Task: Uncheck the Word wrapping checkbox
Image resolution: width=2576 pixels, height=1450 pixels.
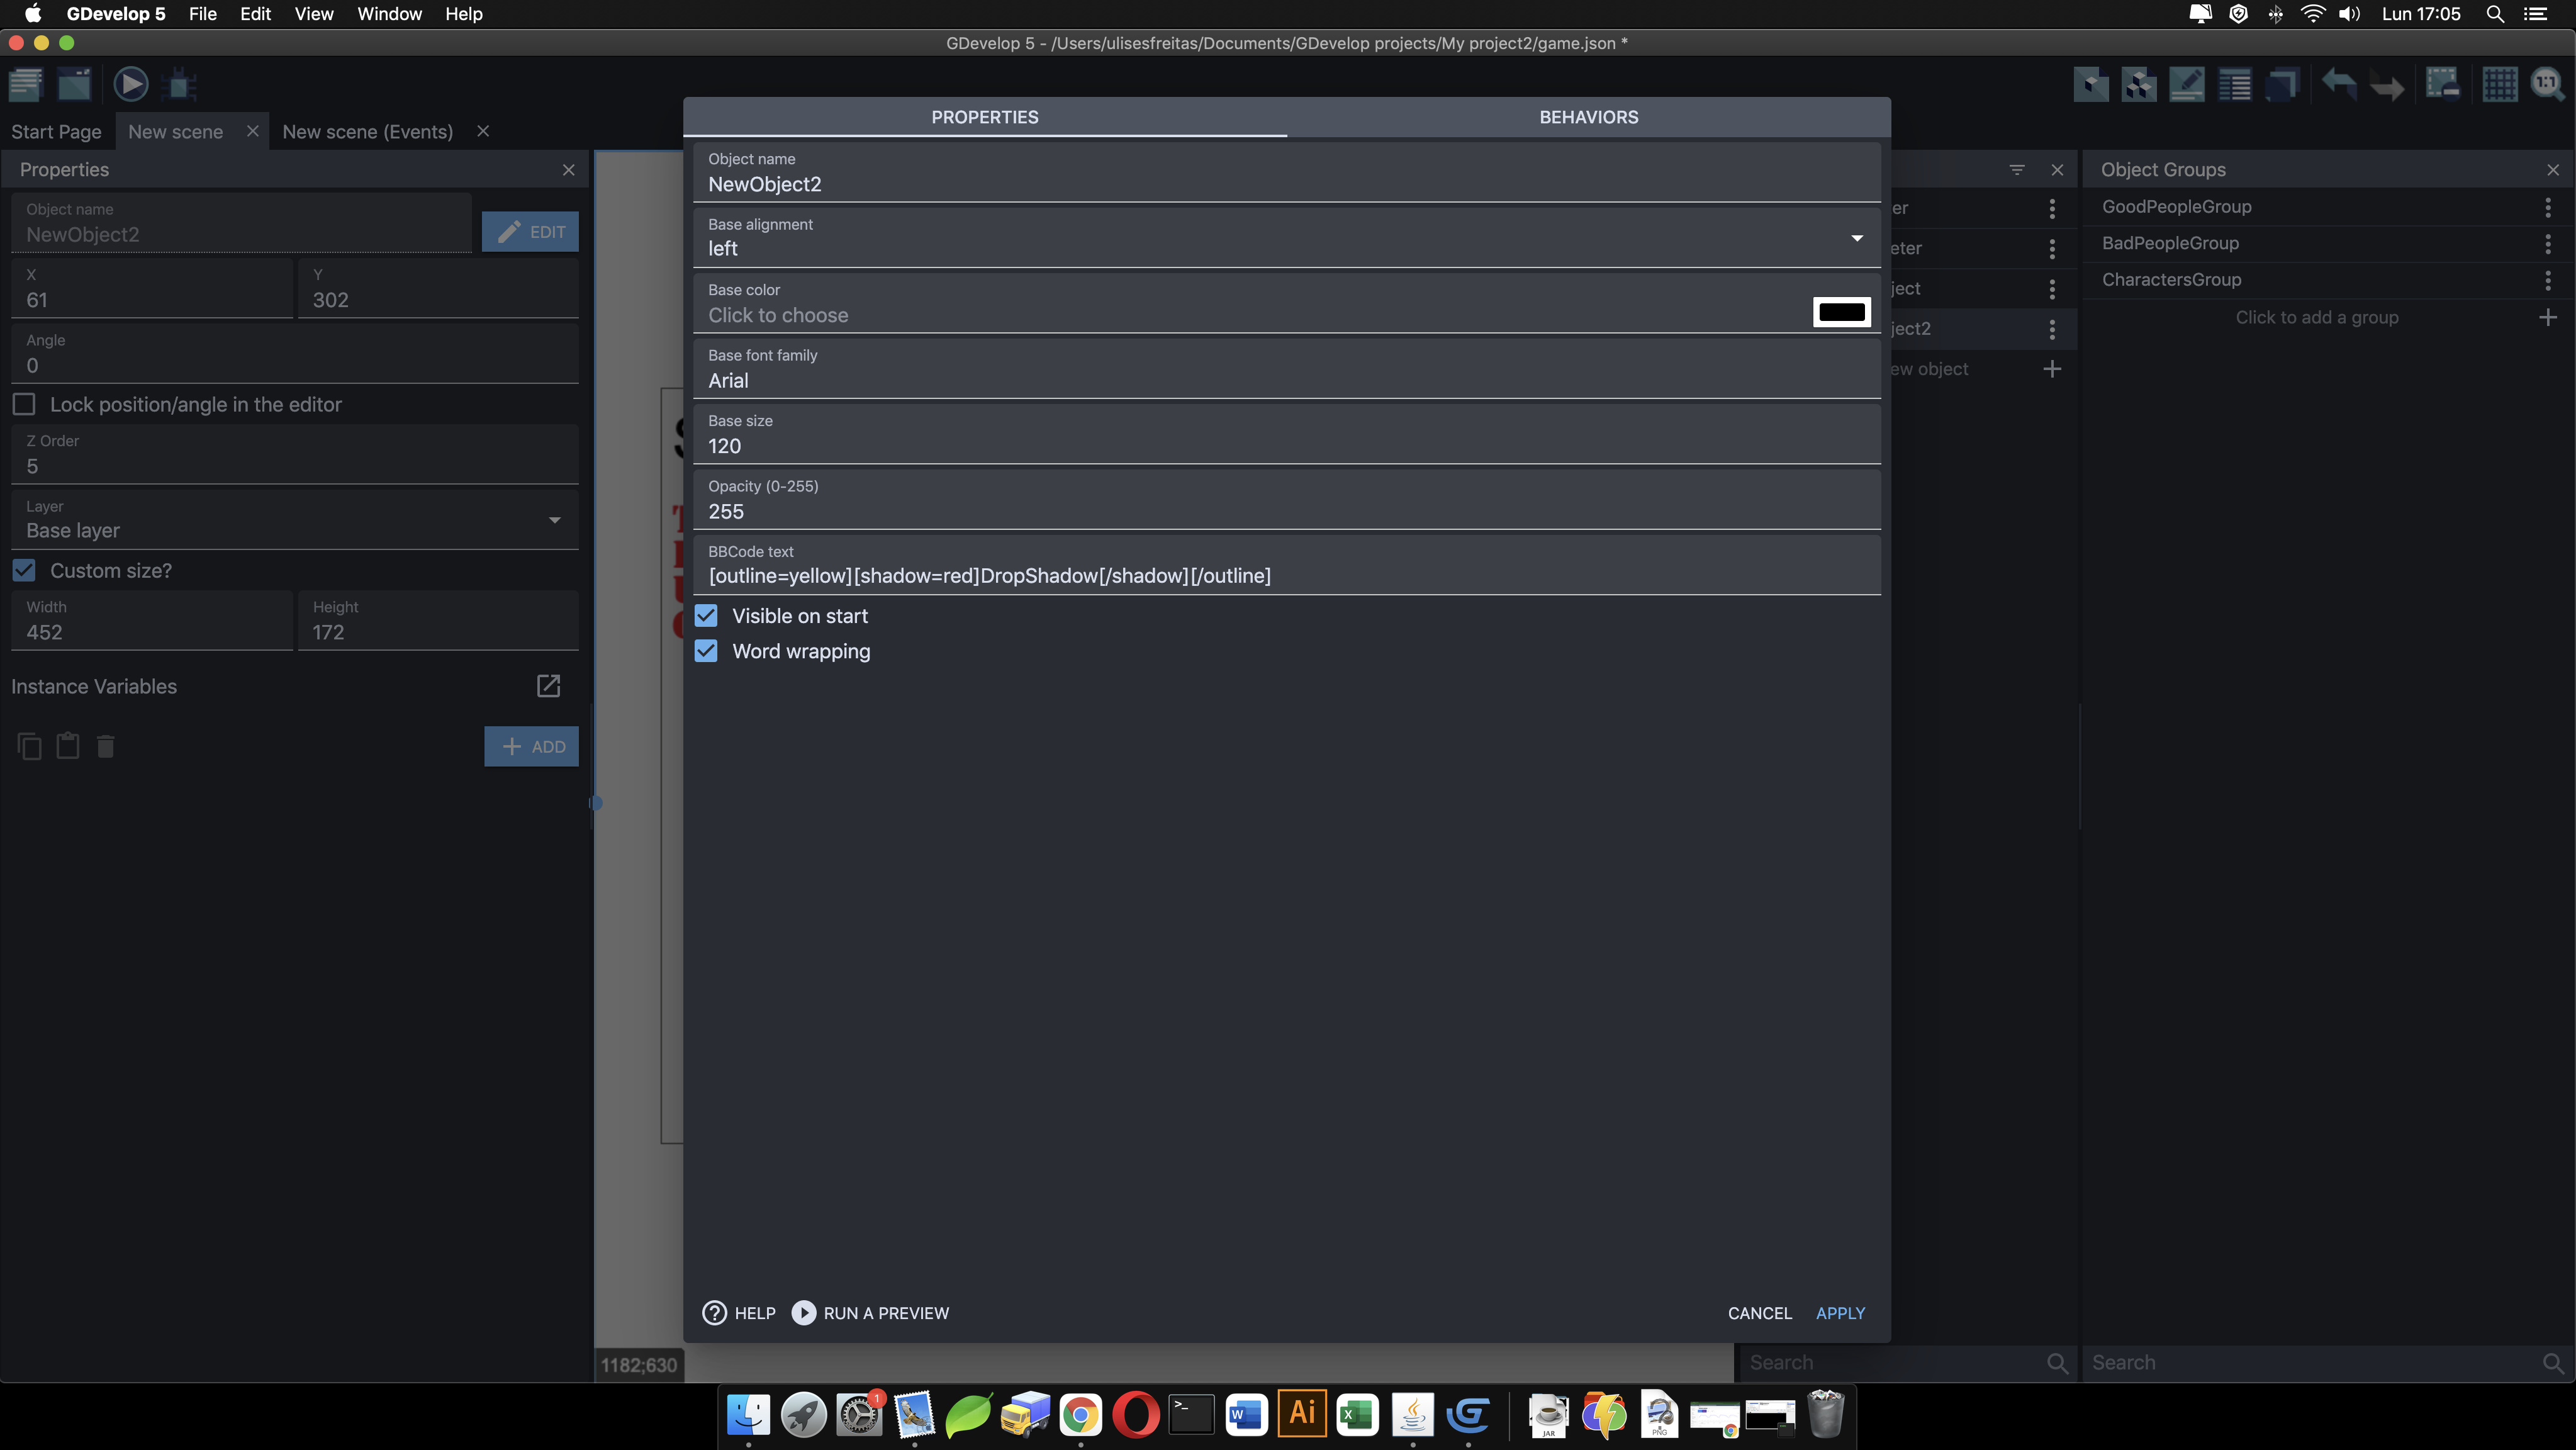Action: [707, 651]
